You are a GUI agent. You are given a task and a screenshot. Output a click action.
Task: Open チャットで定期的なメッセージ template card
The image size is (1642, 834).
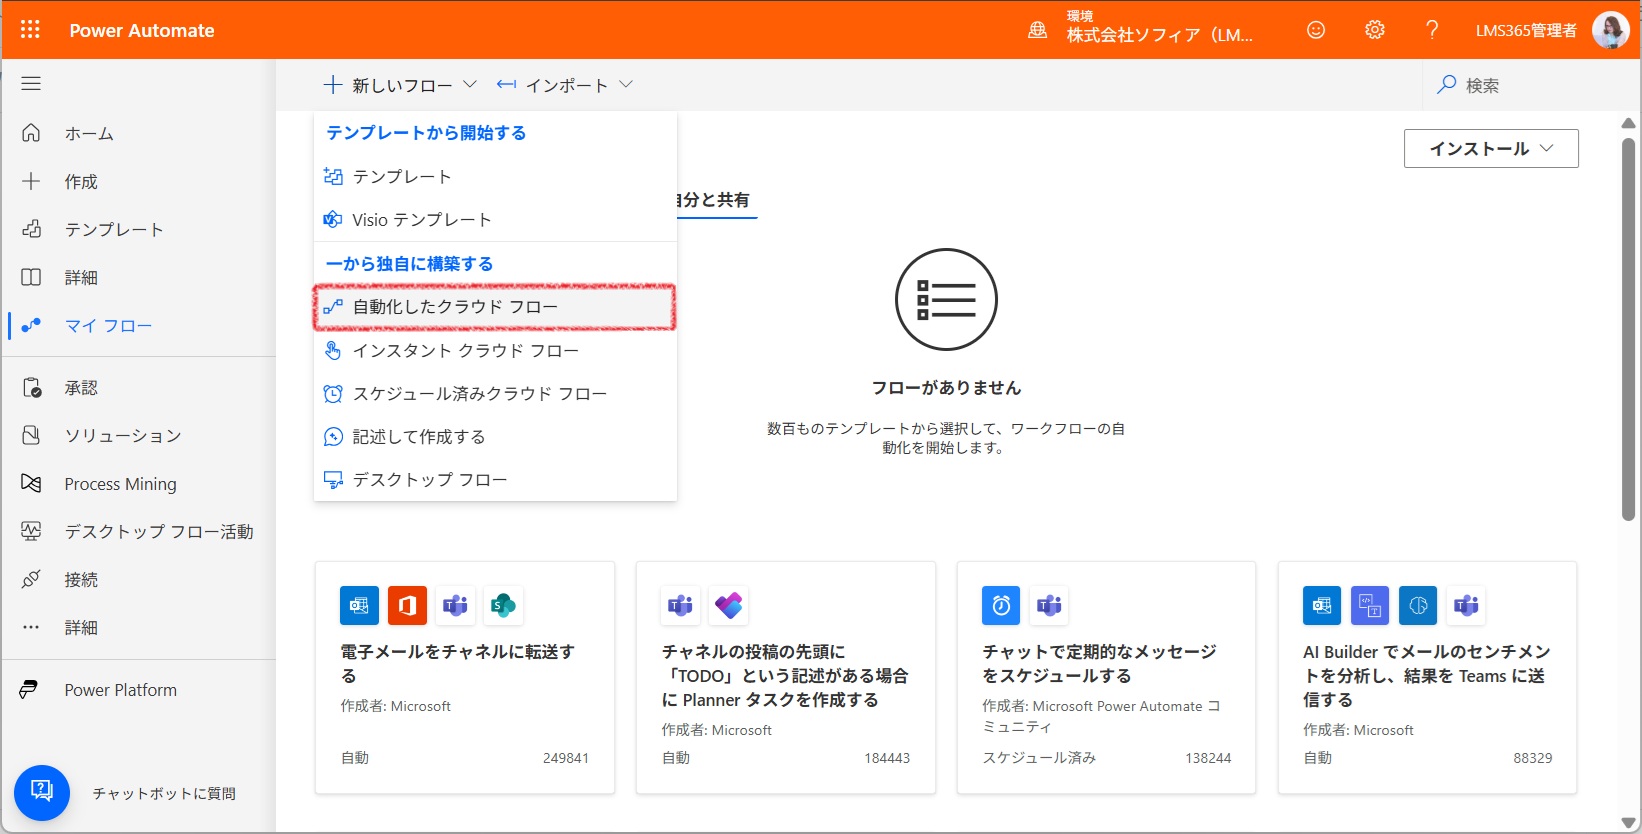pos(1107,678)
